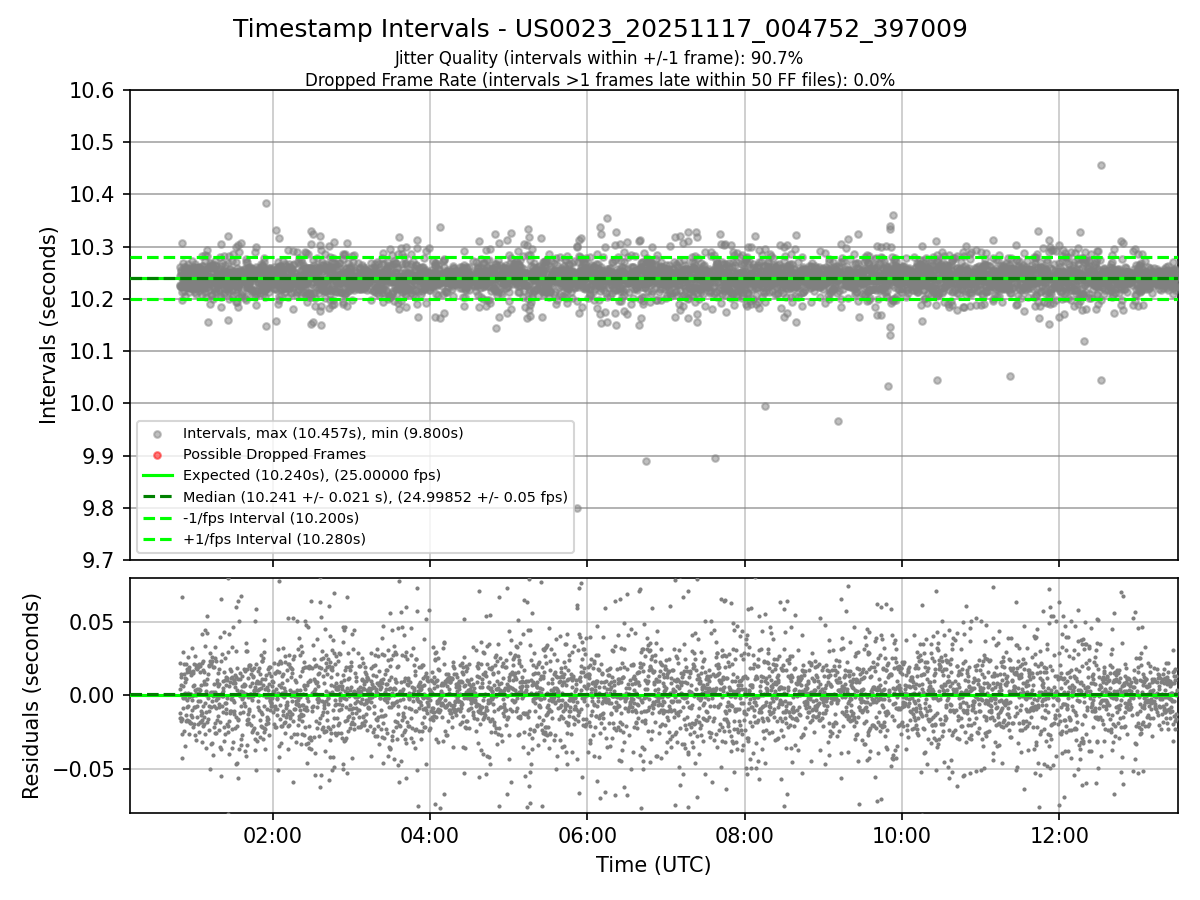The image size is (1200, 900).
Task: Select the 'Jitter Quality' 90.7% subtitle line
Action: (x=599, y=58)
